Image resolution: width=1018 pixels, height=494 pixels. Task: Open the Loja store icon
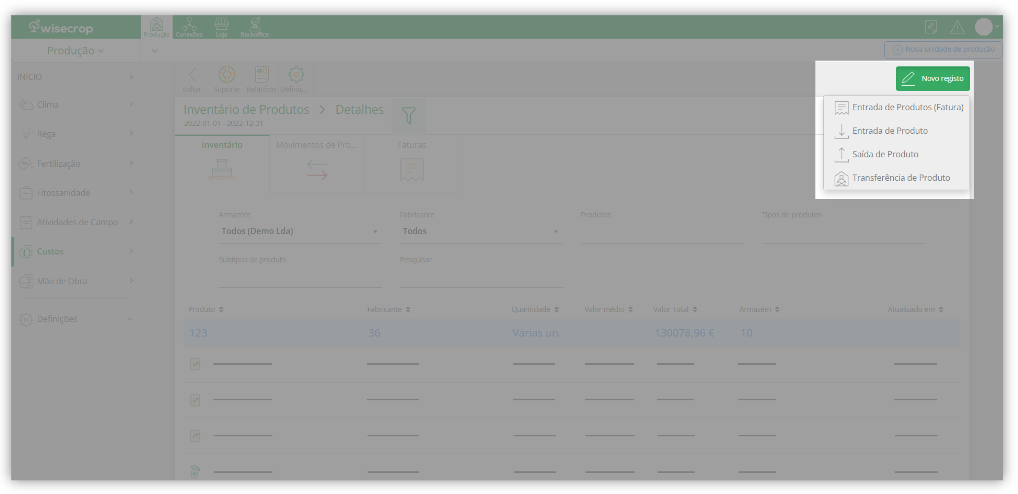[x=221, y=27]
